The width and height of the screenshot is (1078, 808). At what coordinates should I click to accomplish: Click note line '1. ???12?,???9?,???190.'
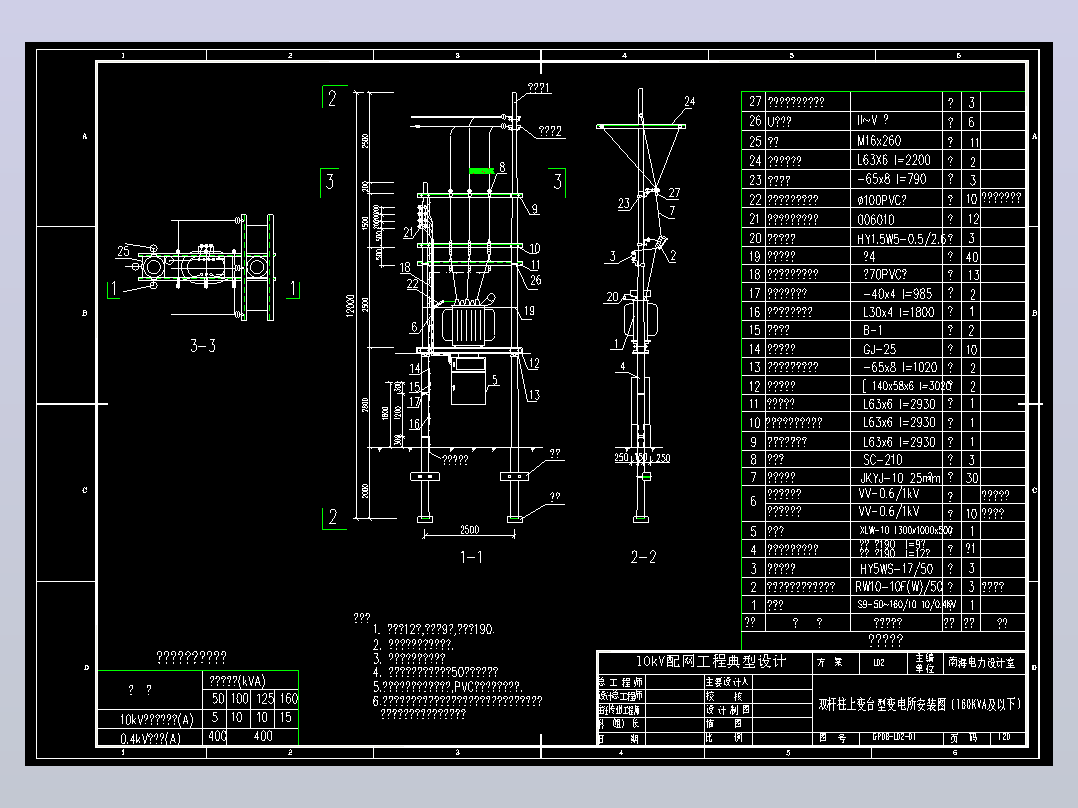(x=434, y=629)
